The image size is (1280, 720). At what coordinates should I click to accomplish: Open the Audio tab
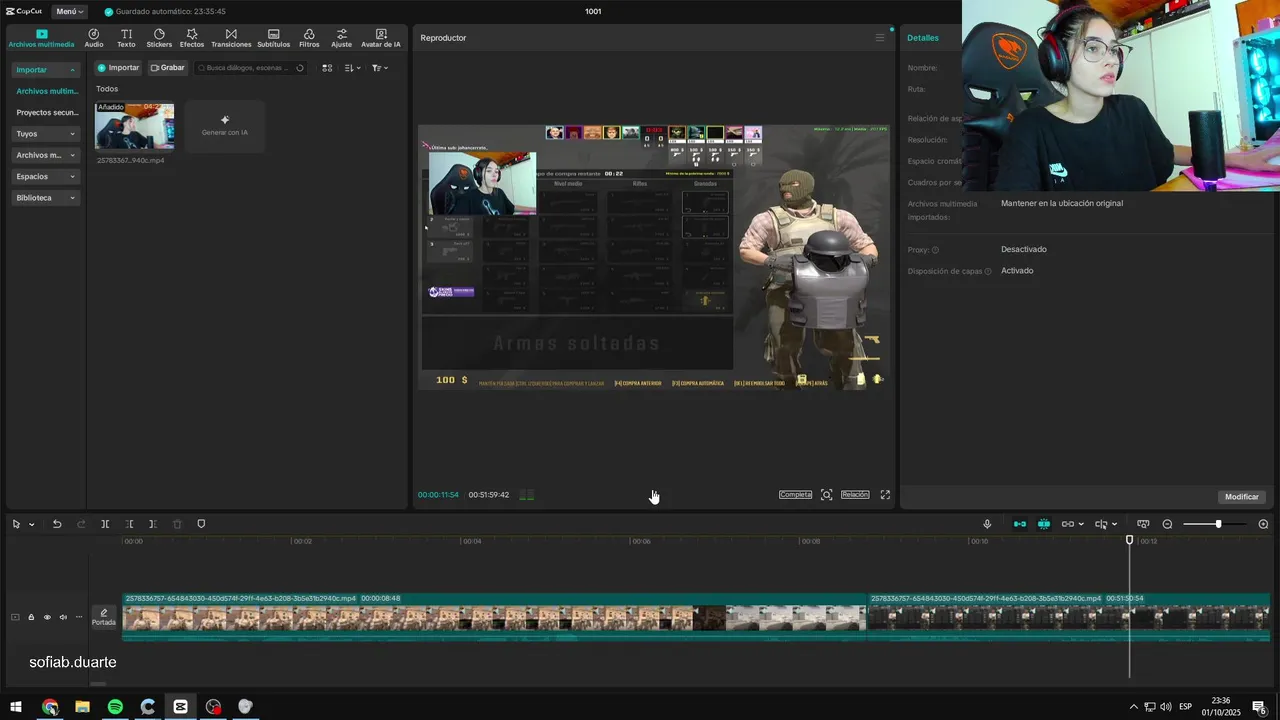click(94, 38)
